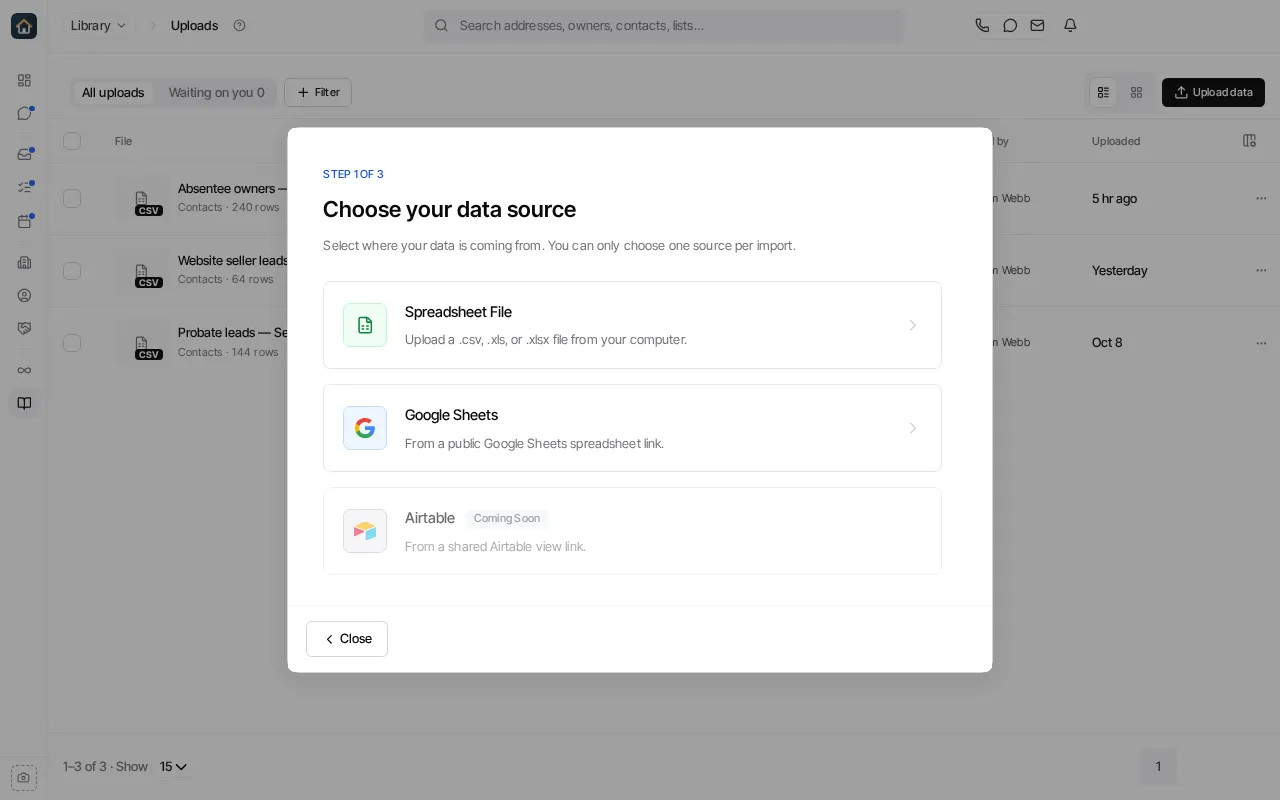
Task: Click the chevron on Google Sheets option
Action: [912, 428]
